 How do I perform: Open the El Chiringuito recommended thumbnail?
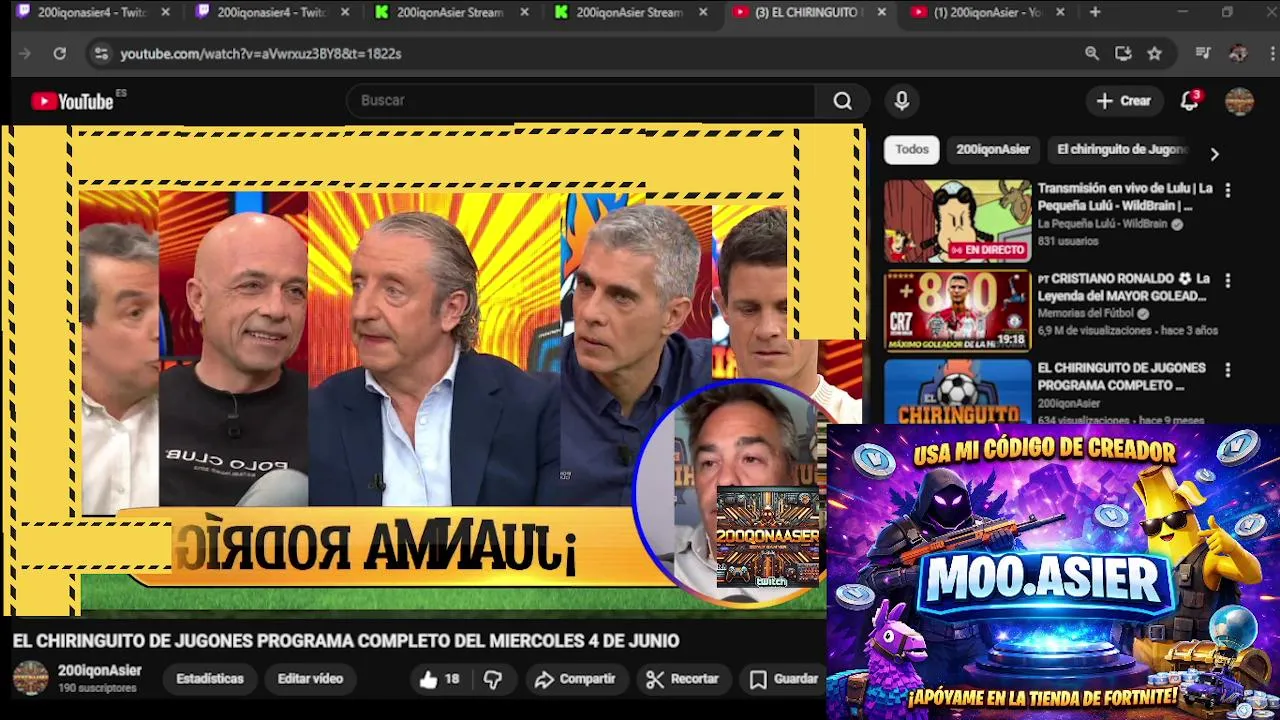tap(957, 392)
